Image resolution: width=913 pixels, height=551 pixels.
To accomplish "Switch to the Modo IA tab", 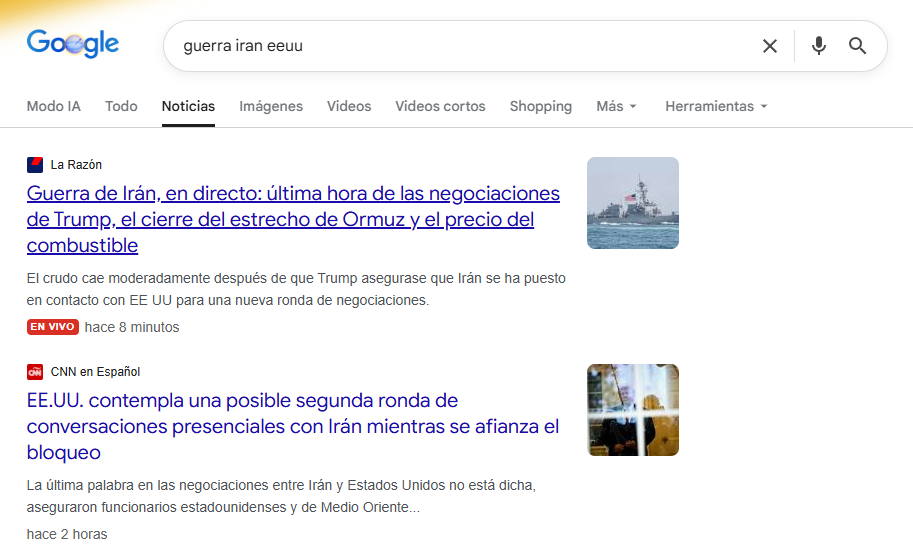I will 54,106.
